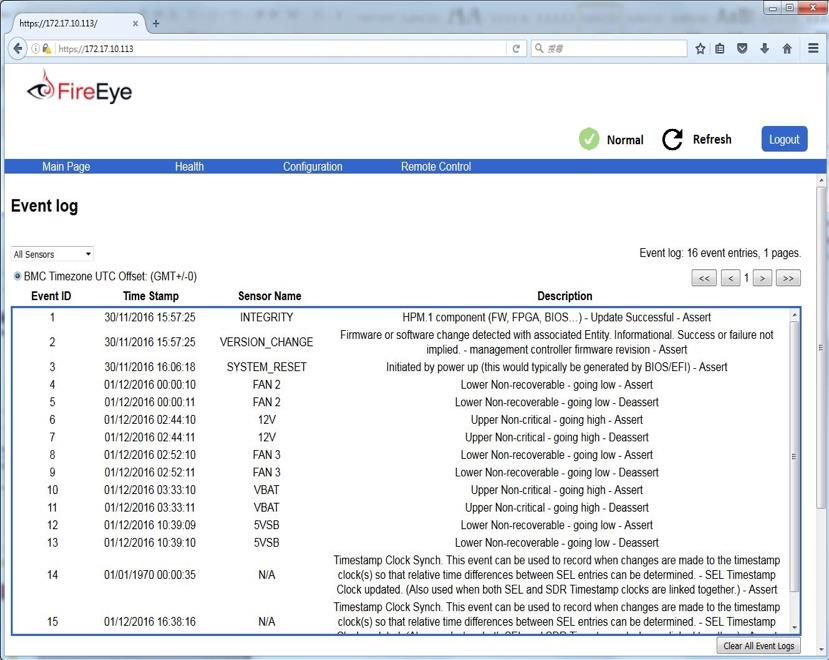Click the Refresh text label
829x660 pixels.
point(712,139)
